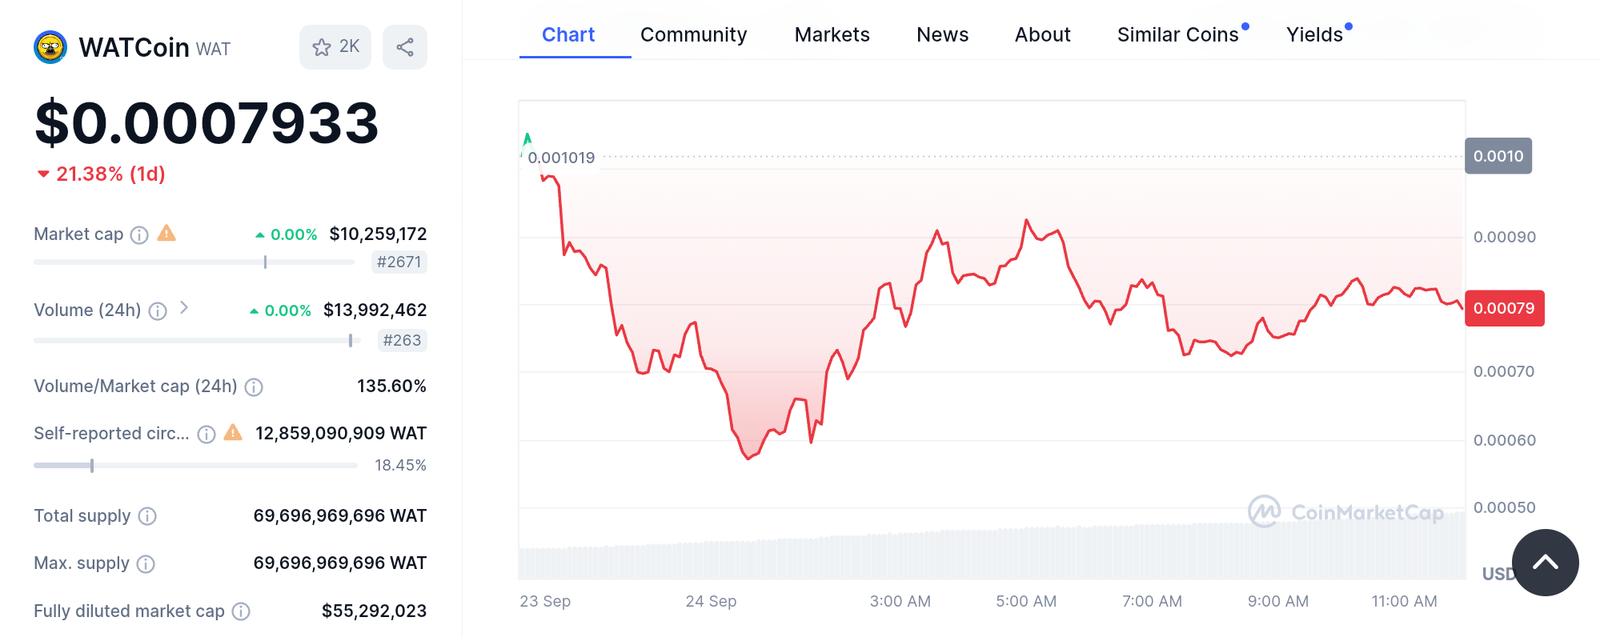
Task: Click the $55,292,023 fully diluted value
Action: point(374,611)
